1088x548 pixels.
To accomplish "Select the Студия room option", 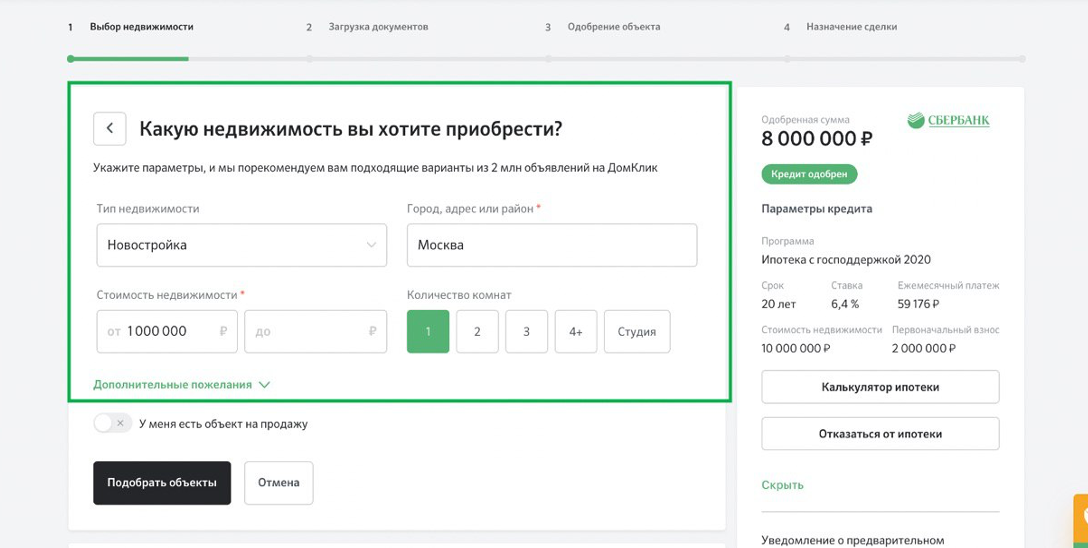I will pyautogui.click(x=637, y=331).
